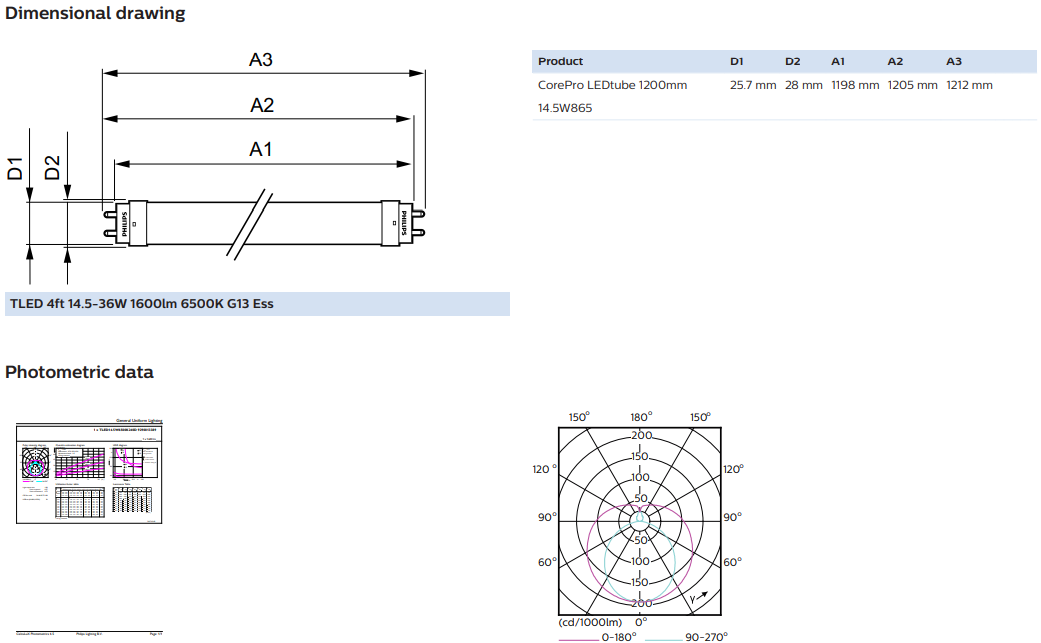Screen dimensions: 1041x643
Task: Click the A2 dimension label
Action: point(262,105)
